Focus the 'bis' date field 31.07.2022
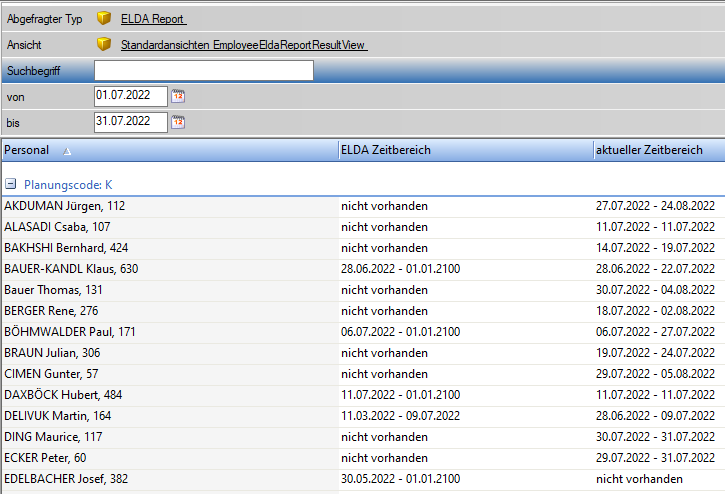The width and height of the screenshot is (725, 494). point(130,122)
